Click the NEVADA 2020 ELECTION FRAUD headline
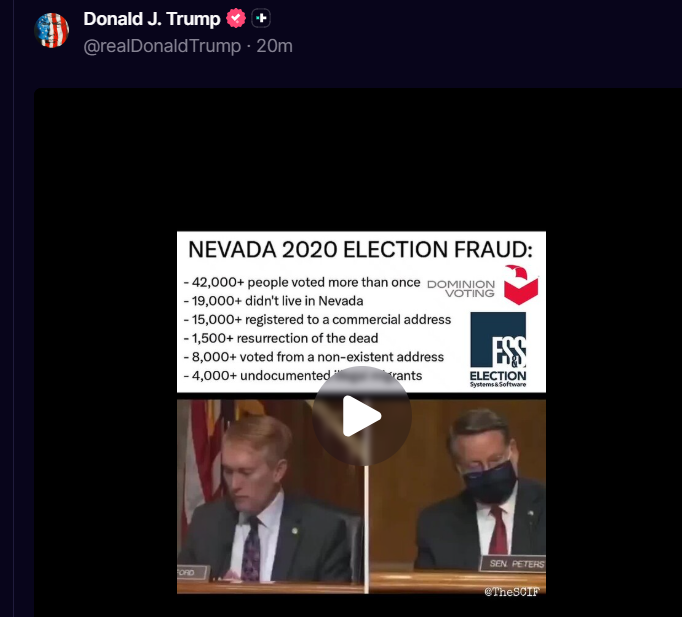 click(361, 250)
